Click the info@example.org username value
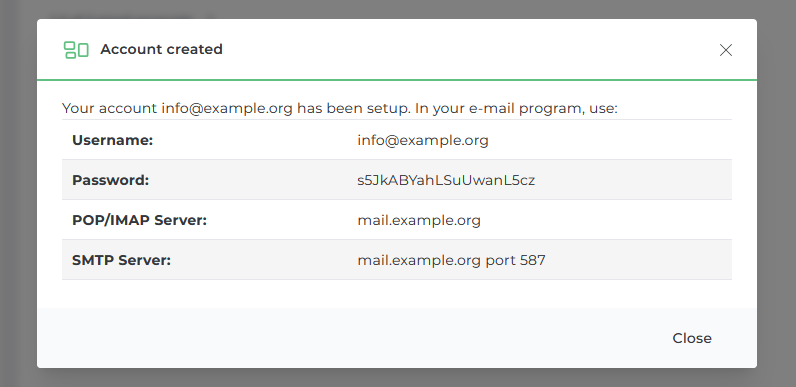This screenshot has height=387, width=796. (423, 140)
